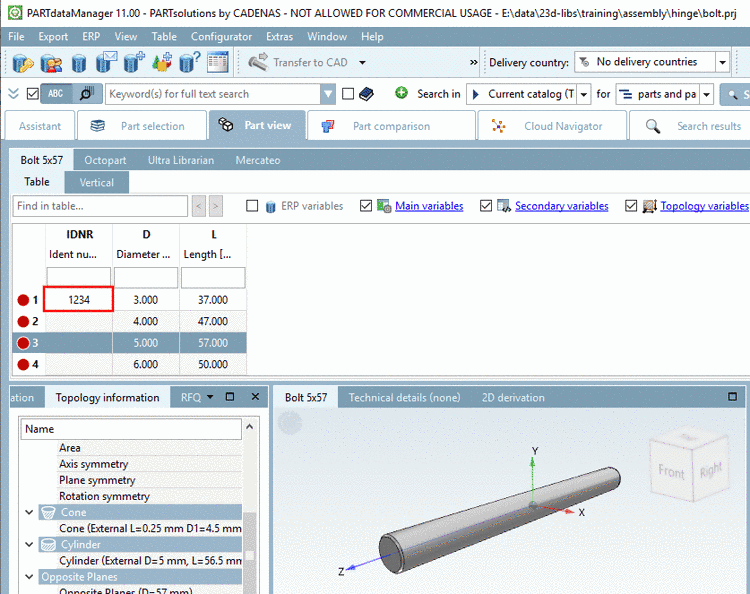Switch to the Octopart tab
Screen dimensions: 750x594
pos(105,160)
